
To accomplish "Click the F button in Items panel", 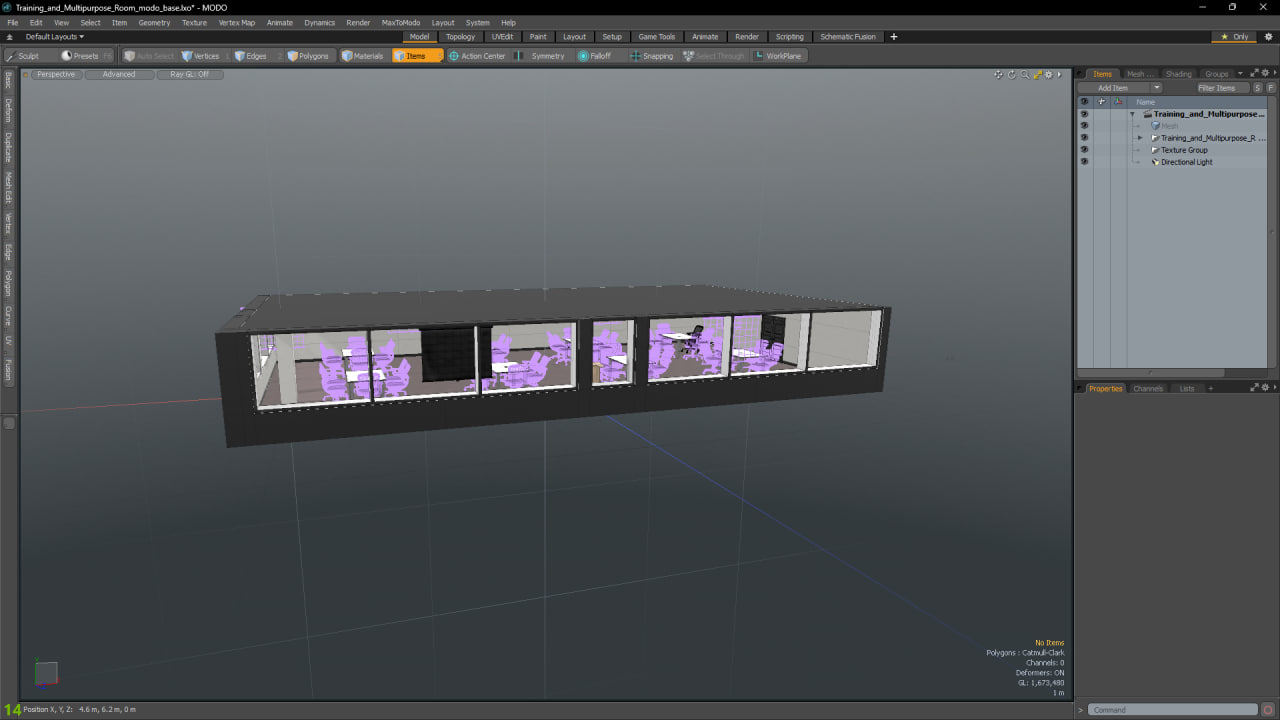I will click(1270, 88).
